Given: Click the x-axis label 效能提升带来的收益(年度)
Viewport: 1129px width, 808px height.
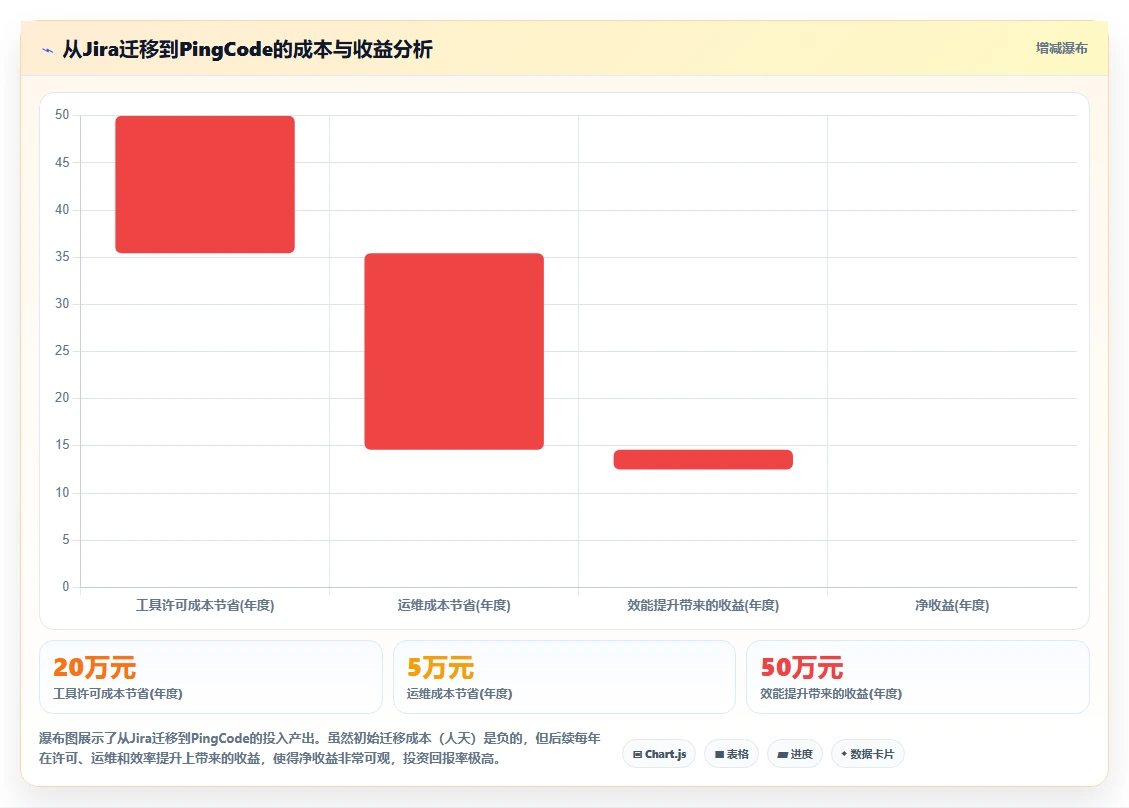Looking at the screenshot, I should tap(703, 606).
